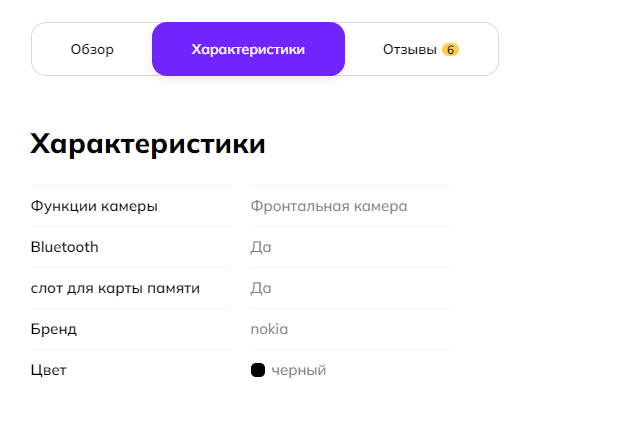Click the number 6 next to Отзывы
Viewport: 644px width, 430px height.
[450, 50]
